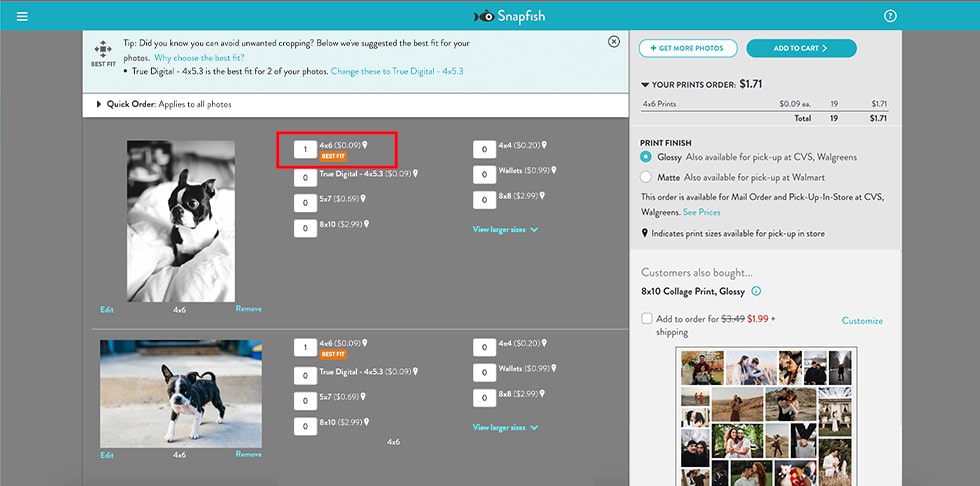Click Customize for collage print
Viewport: 980px width, 486px height.
(x=862, y=320)
